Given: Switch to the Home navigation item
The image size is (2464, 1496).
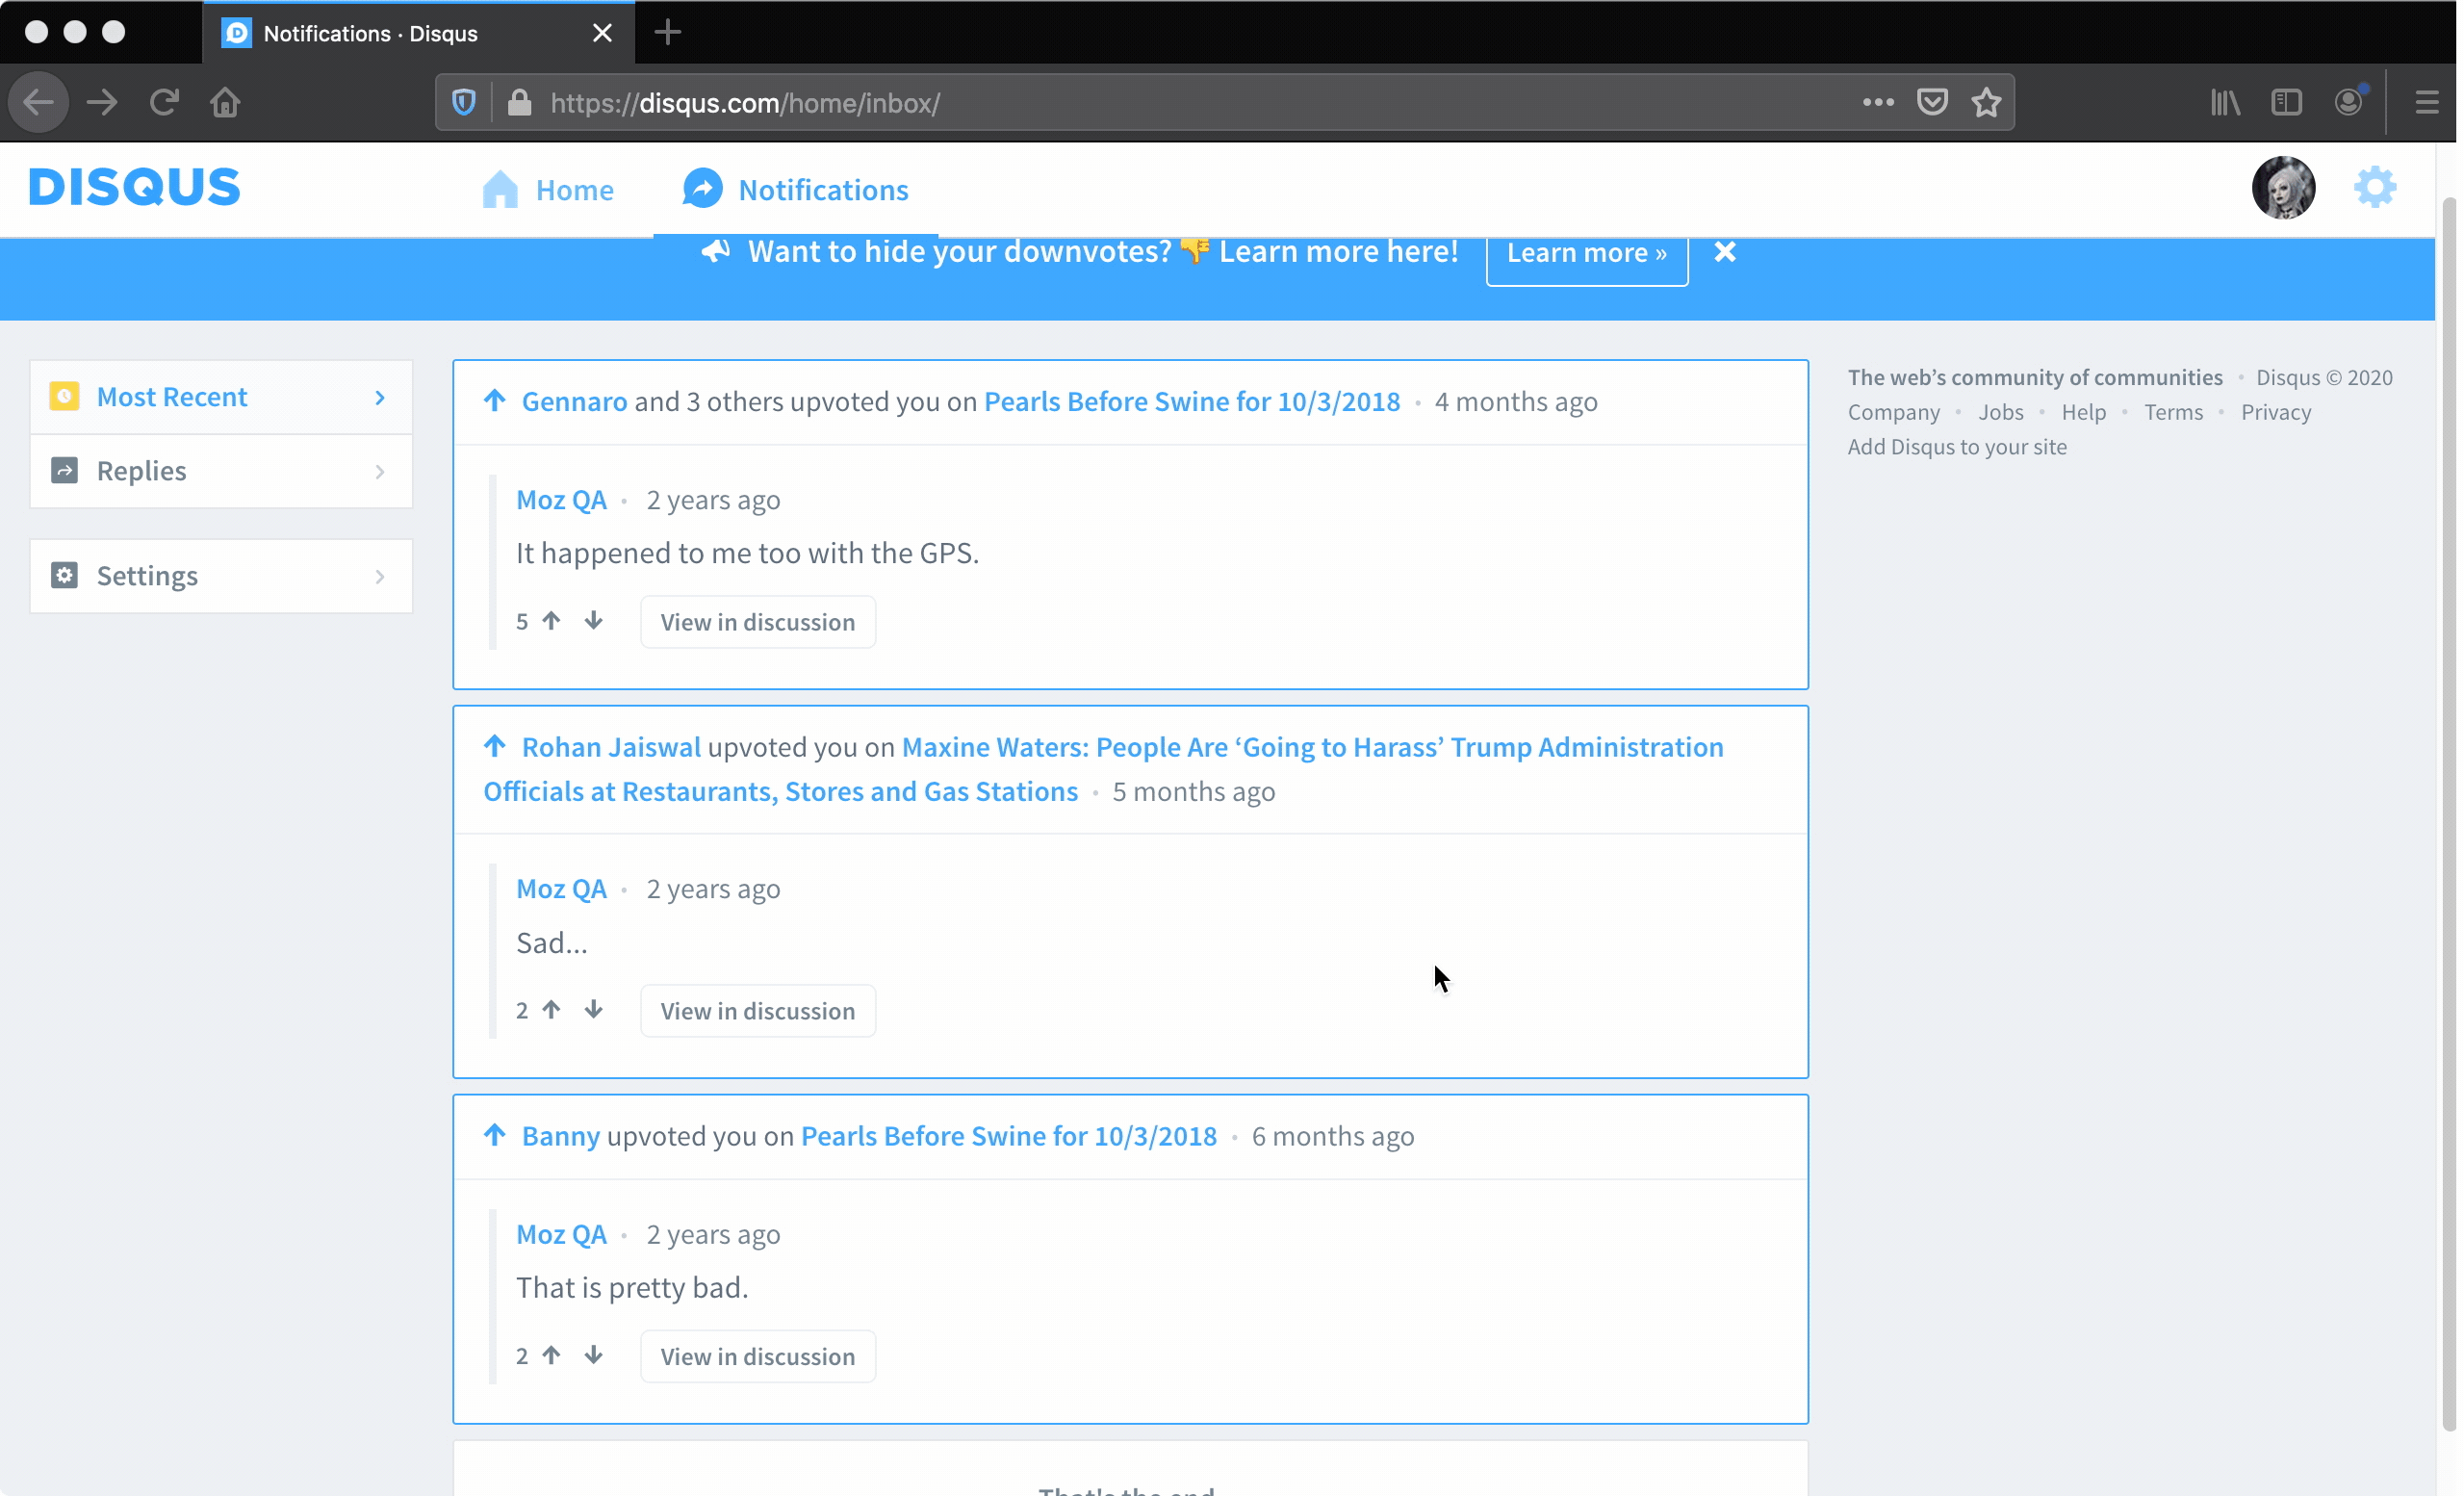Looking at the screenshot, I should tap(547, 189).
